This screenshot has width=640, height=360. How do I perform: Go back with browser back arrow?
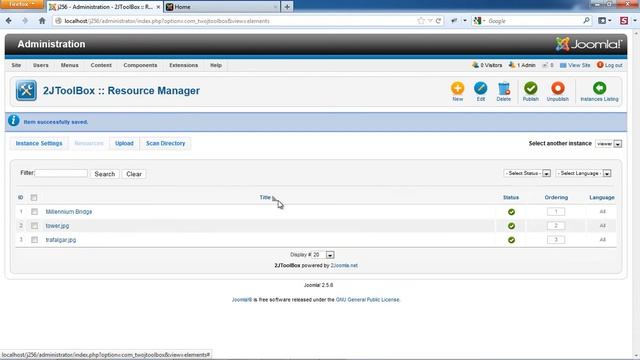click(9, 21)
